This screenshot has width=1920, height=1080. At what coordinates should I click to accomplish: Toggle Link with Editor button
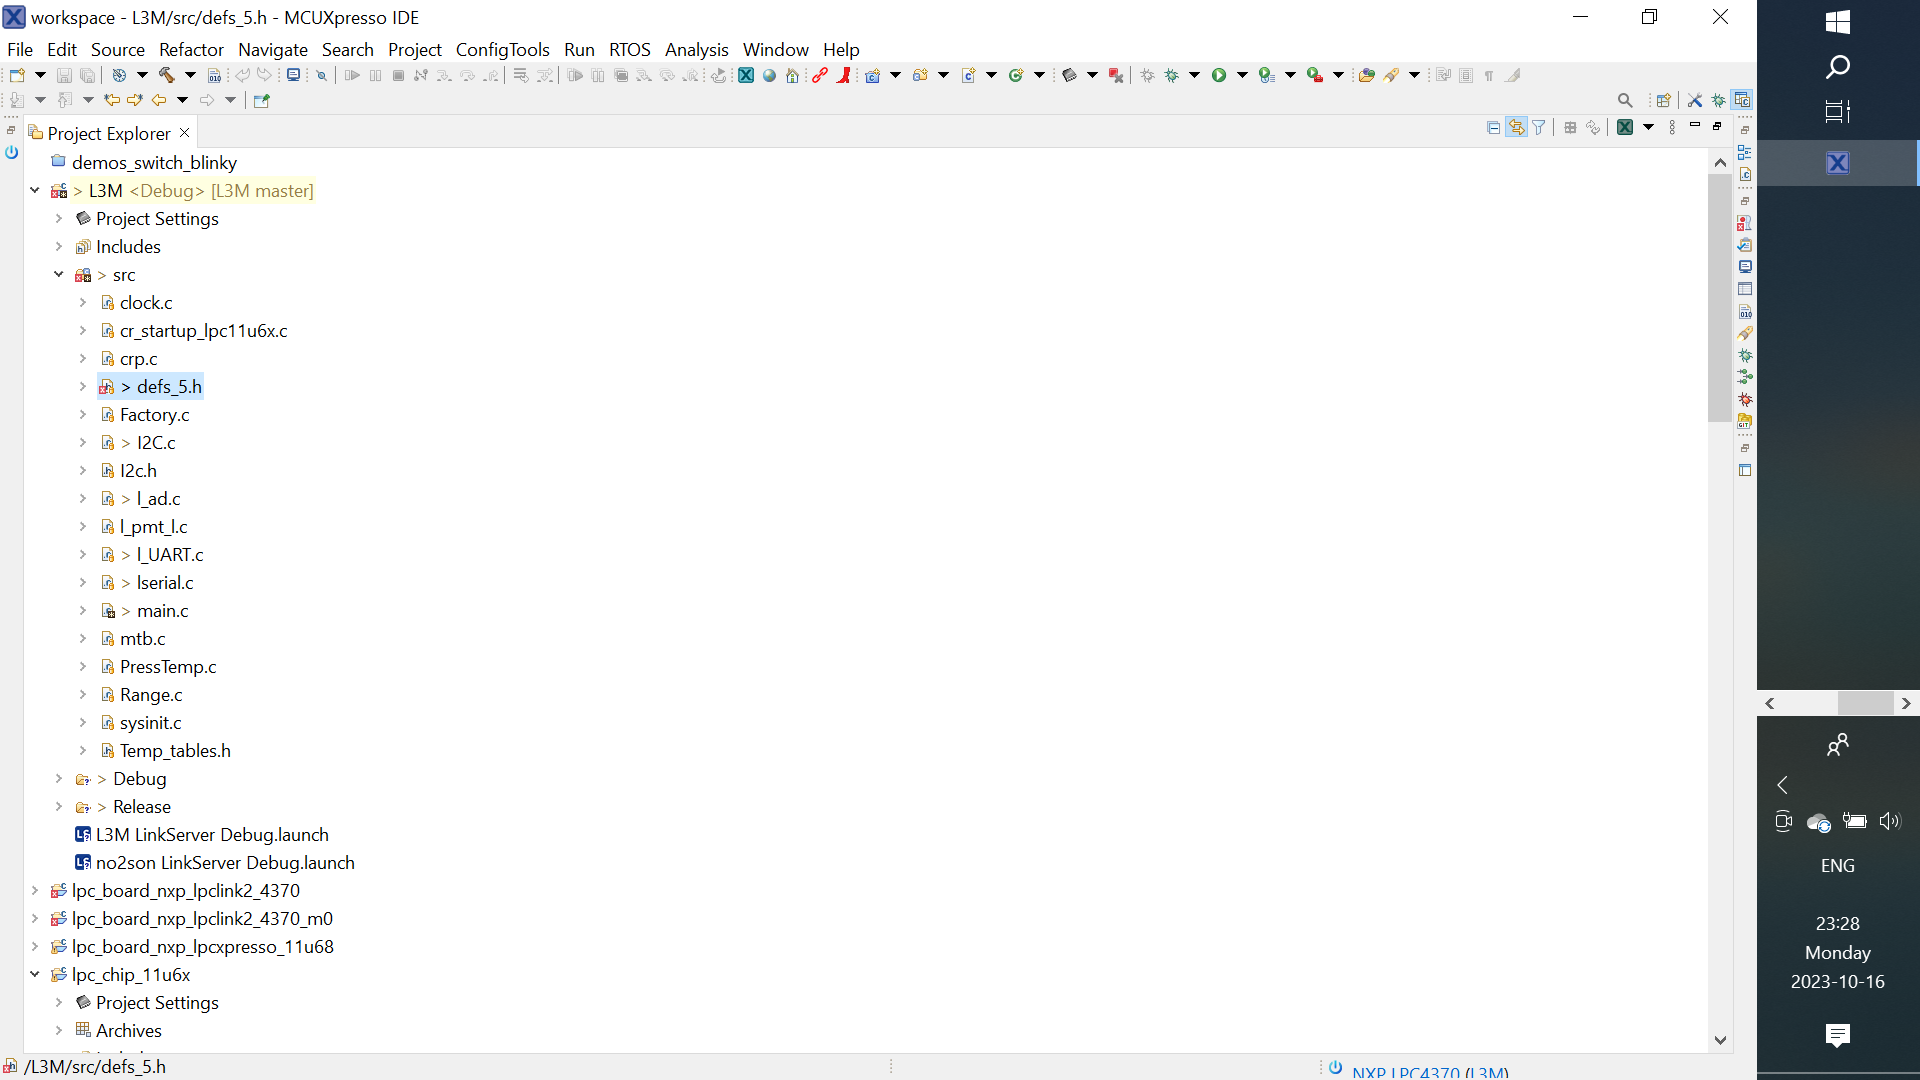tap(1517, 127)
